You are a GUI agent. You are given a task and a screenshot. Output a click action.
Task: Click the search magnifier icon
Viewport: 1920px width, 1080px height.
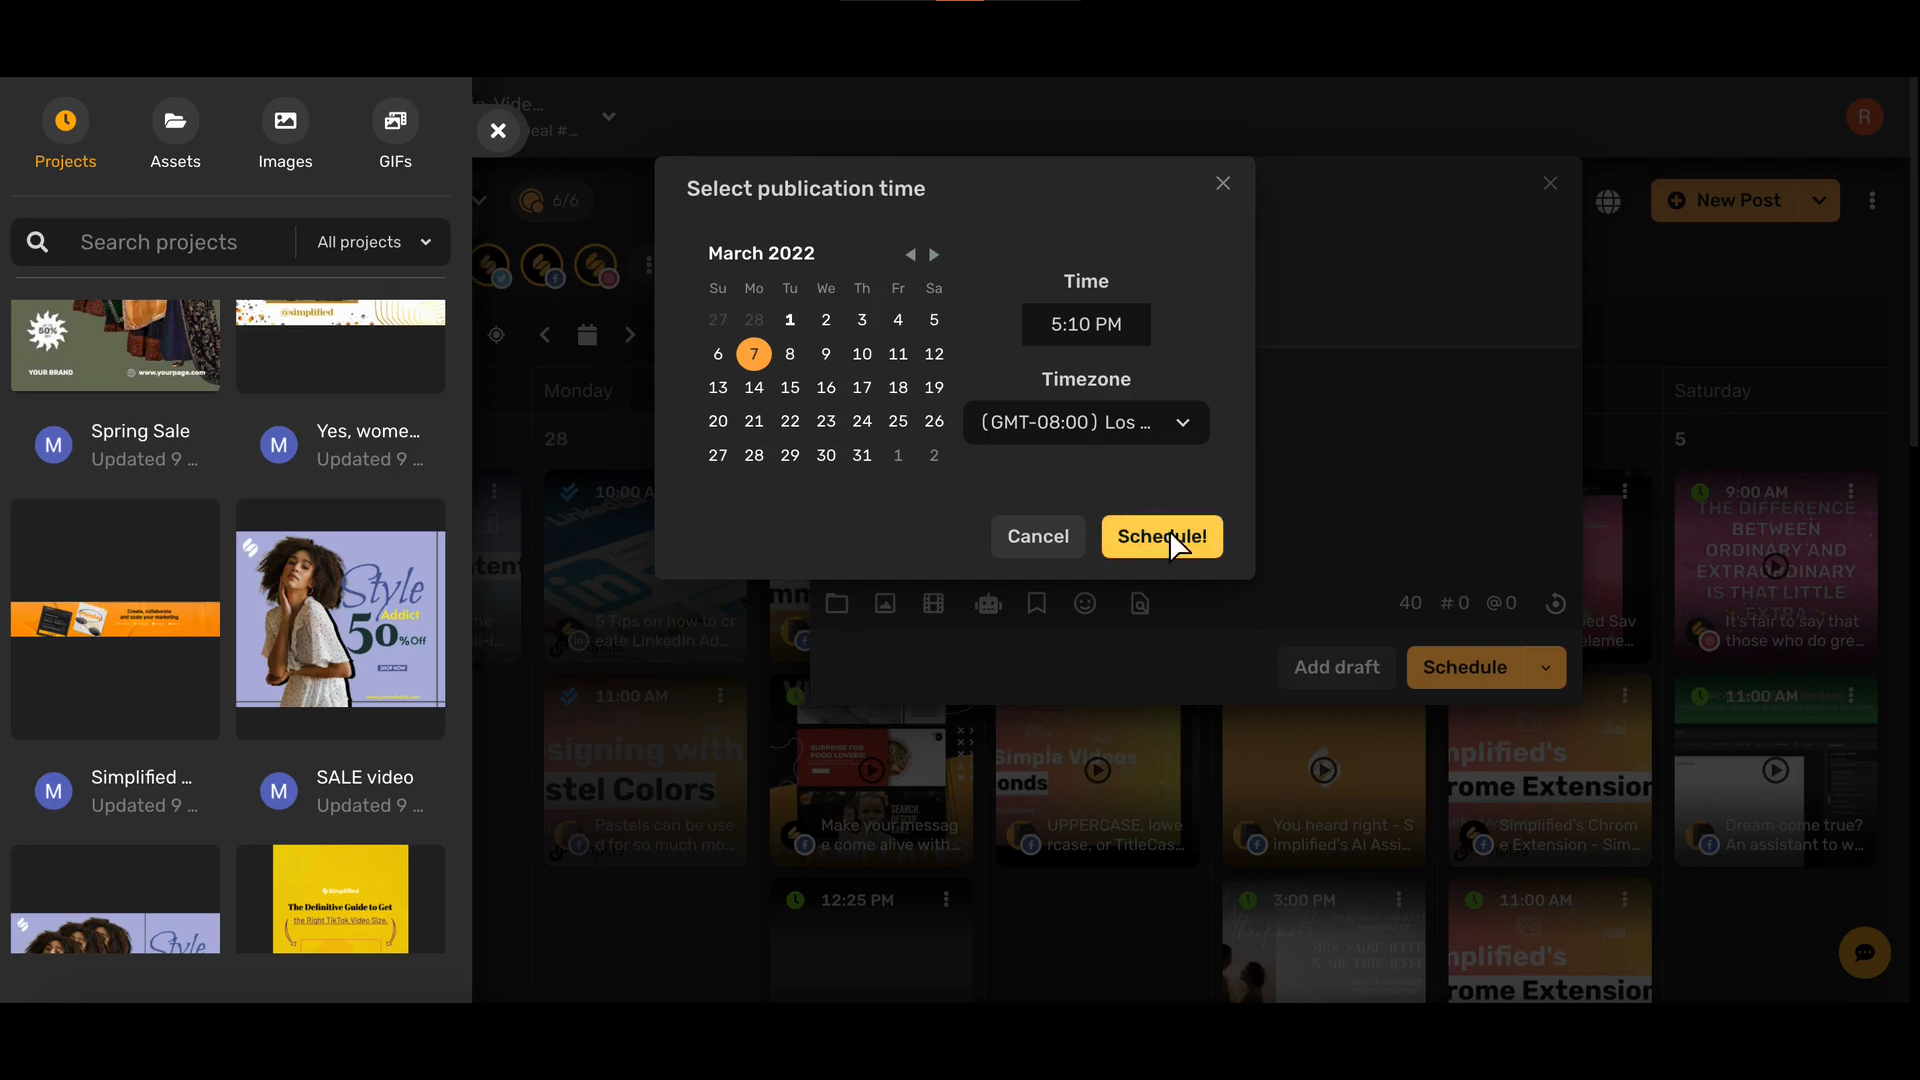point(38,242)
